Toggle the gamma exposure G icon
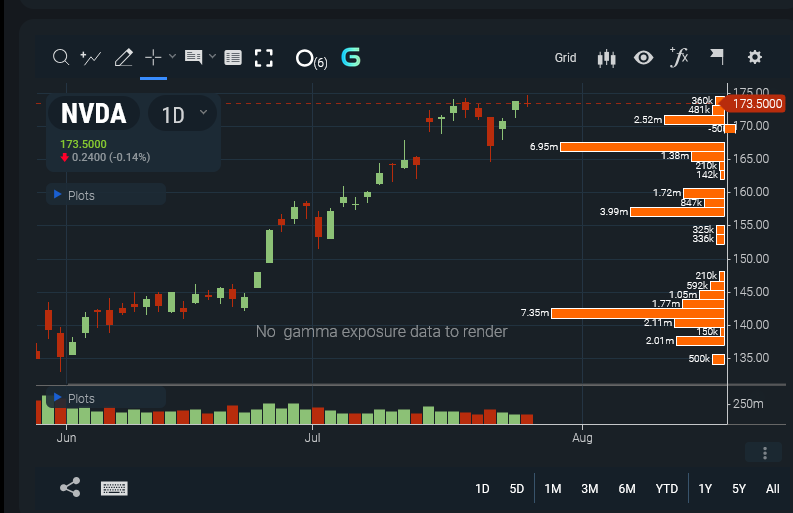The height and width of the screenshot is (513, 793). (x=351, y=57)
